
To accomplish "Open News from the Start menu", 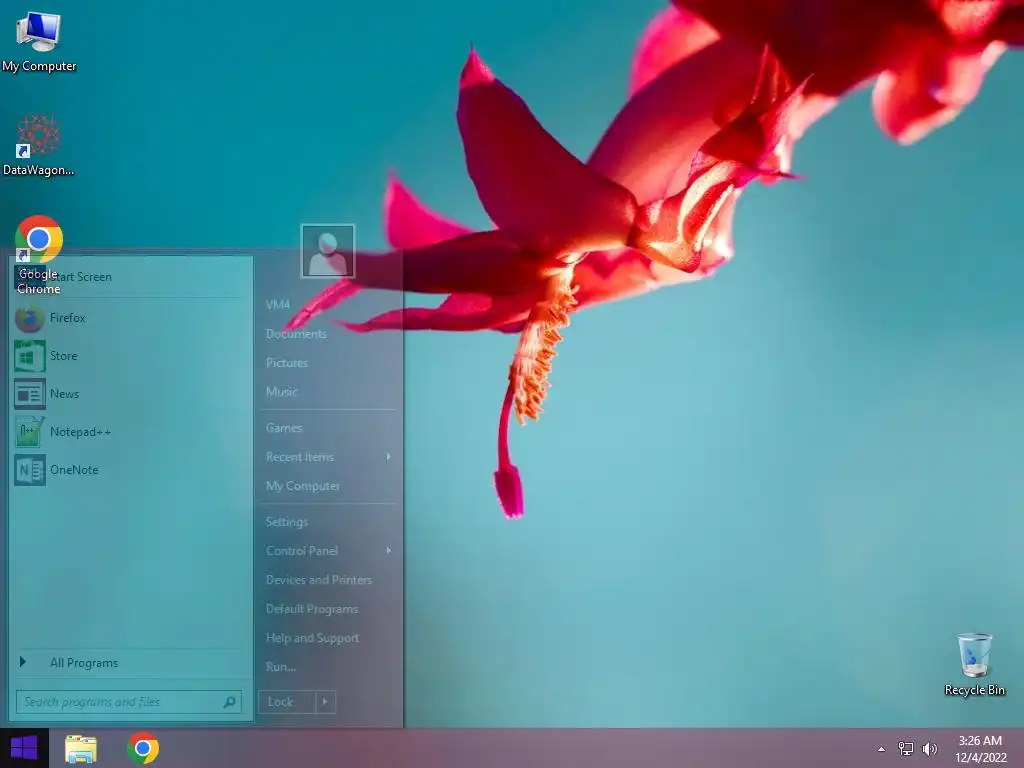I will [x=131, y=394].
